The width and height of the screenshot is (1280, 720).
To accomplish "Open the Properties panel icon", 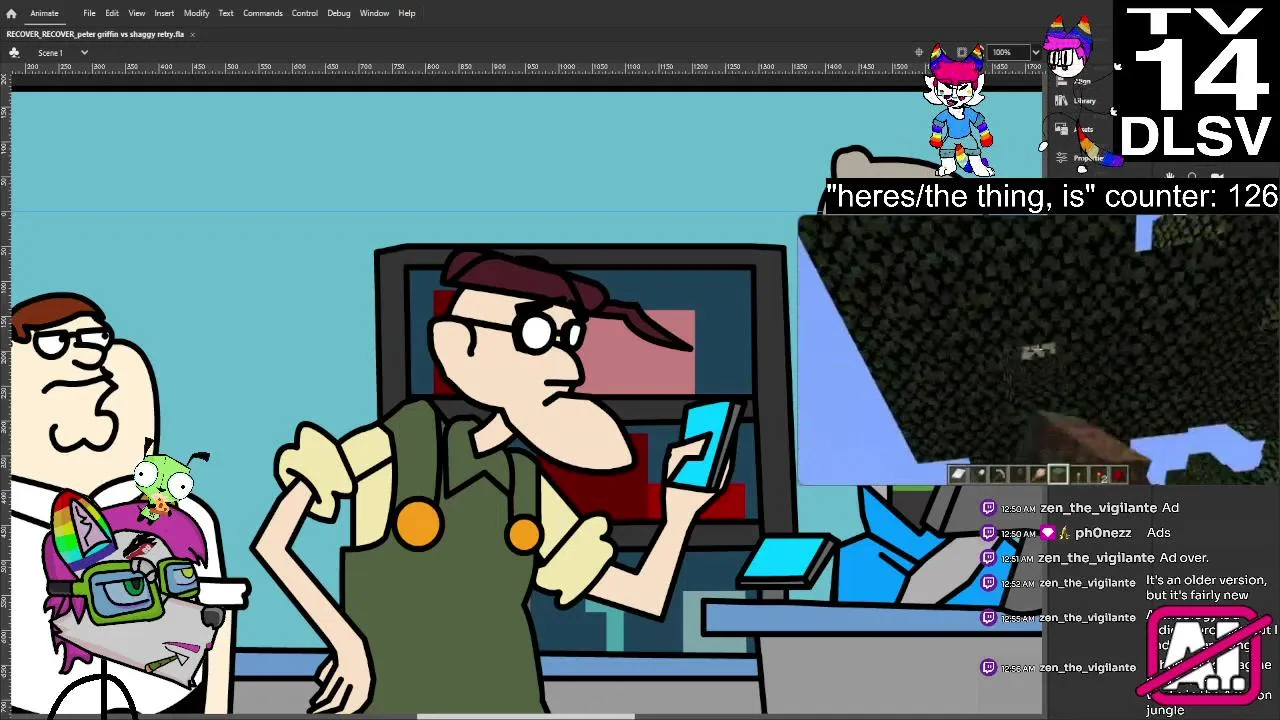I will click(x=1061, y=158).
